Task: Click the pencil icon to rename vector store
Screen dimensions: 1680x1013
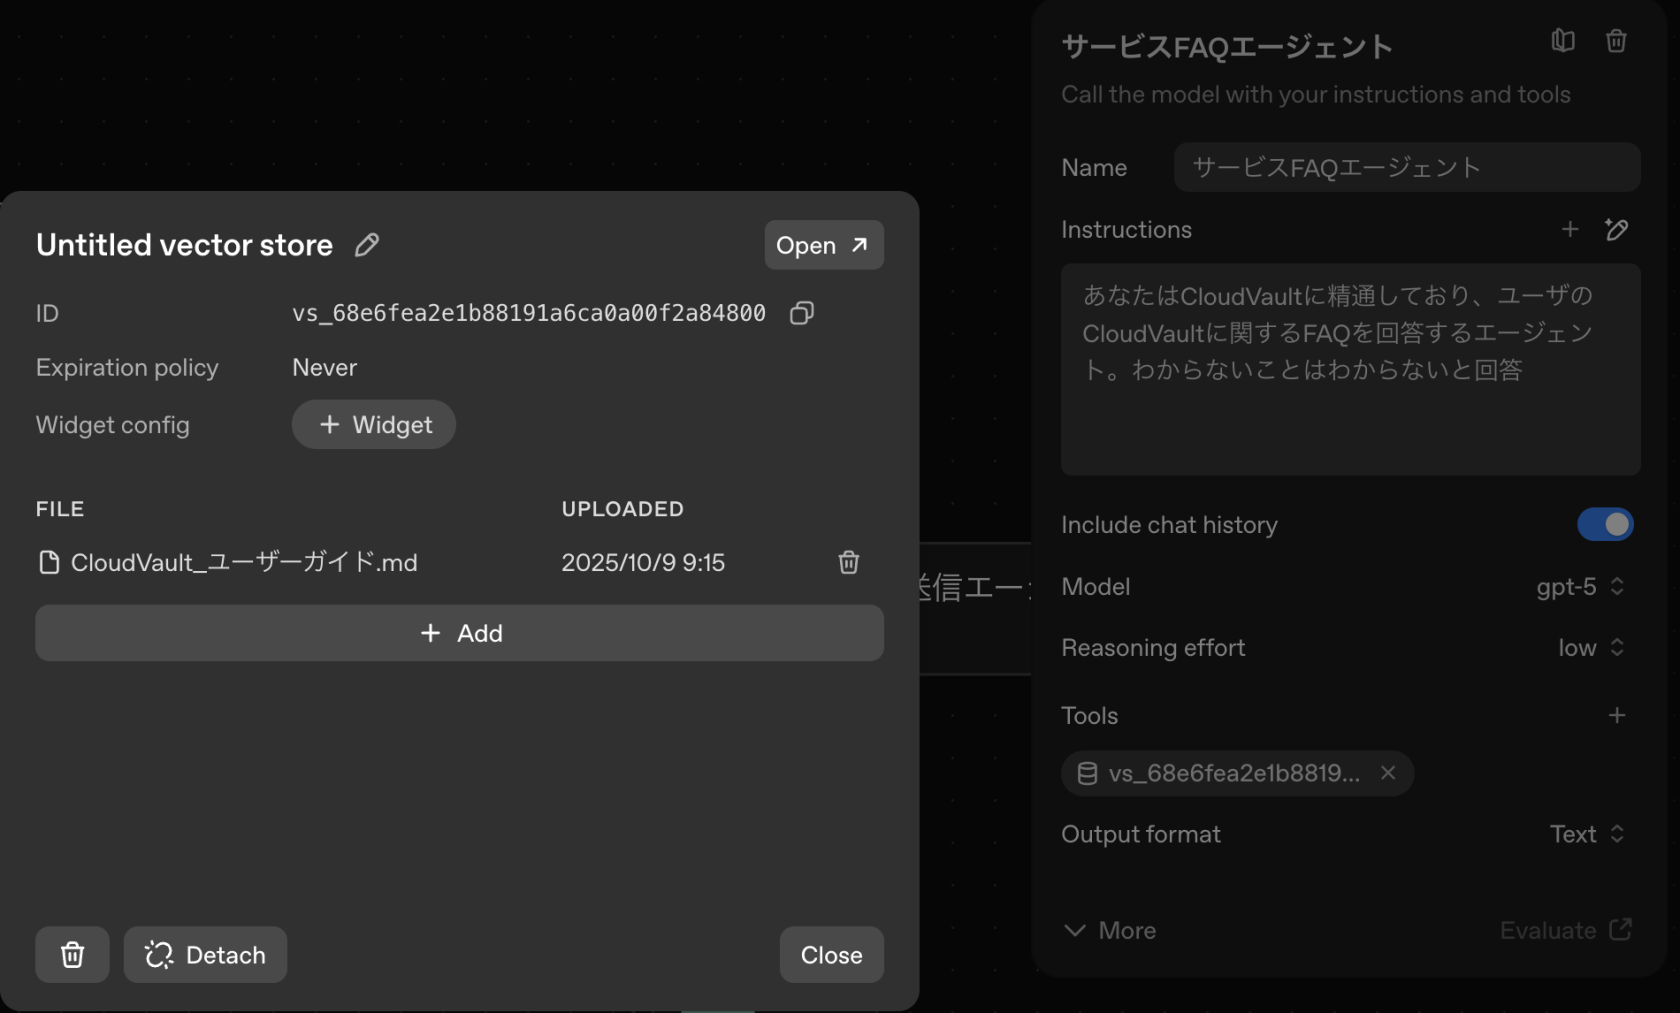Action: pyautogui.click(x=367, y=245)
